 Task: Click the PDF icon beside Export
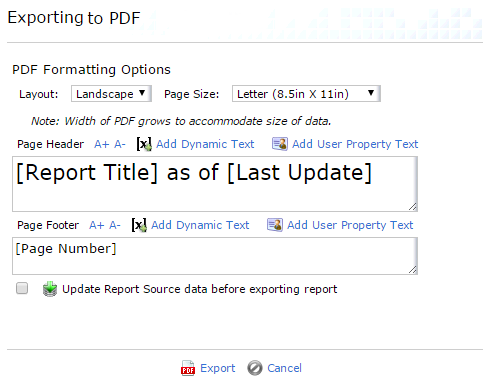click(188, 368)
